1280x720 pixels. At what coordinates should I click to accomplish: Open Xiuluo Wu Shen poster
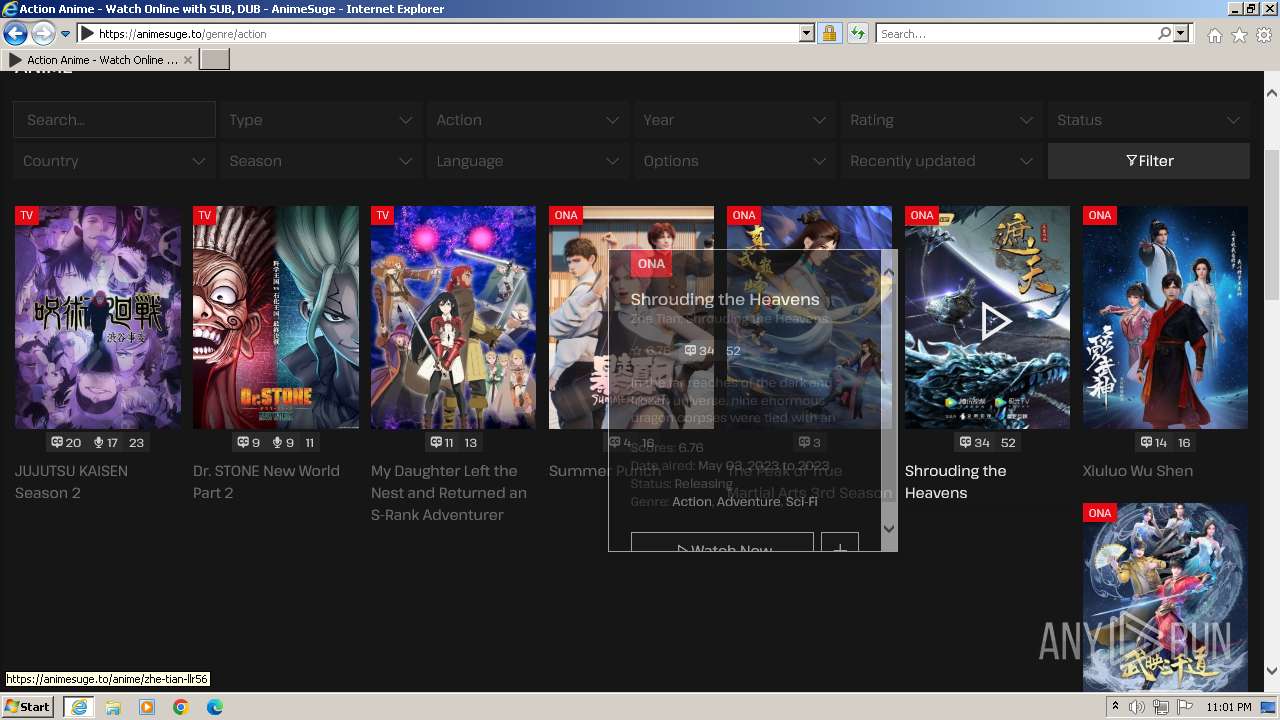coord(1166,317)
